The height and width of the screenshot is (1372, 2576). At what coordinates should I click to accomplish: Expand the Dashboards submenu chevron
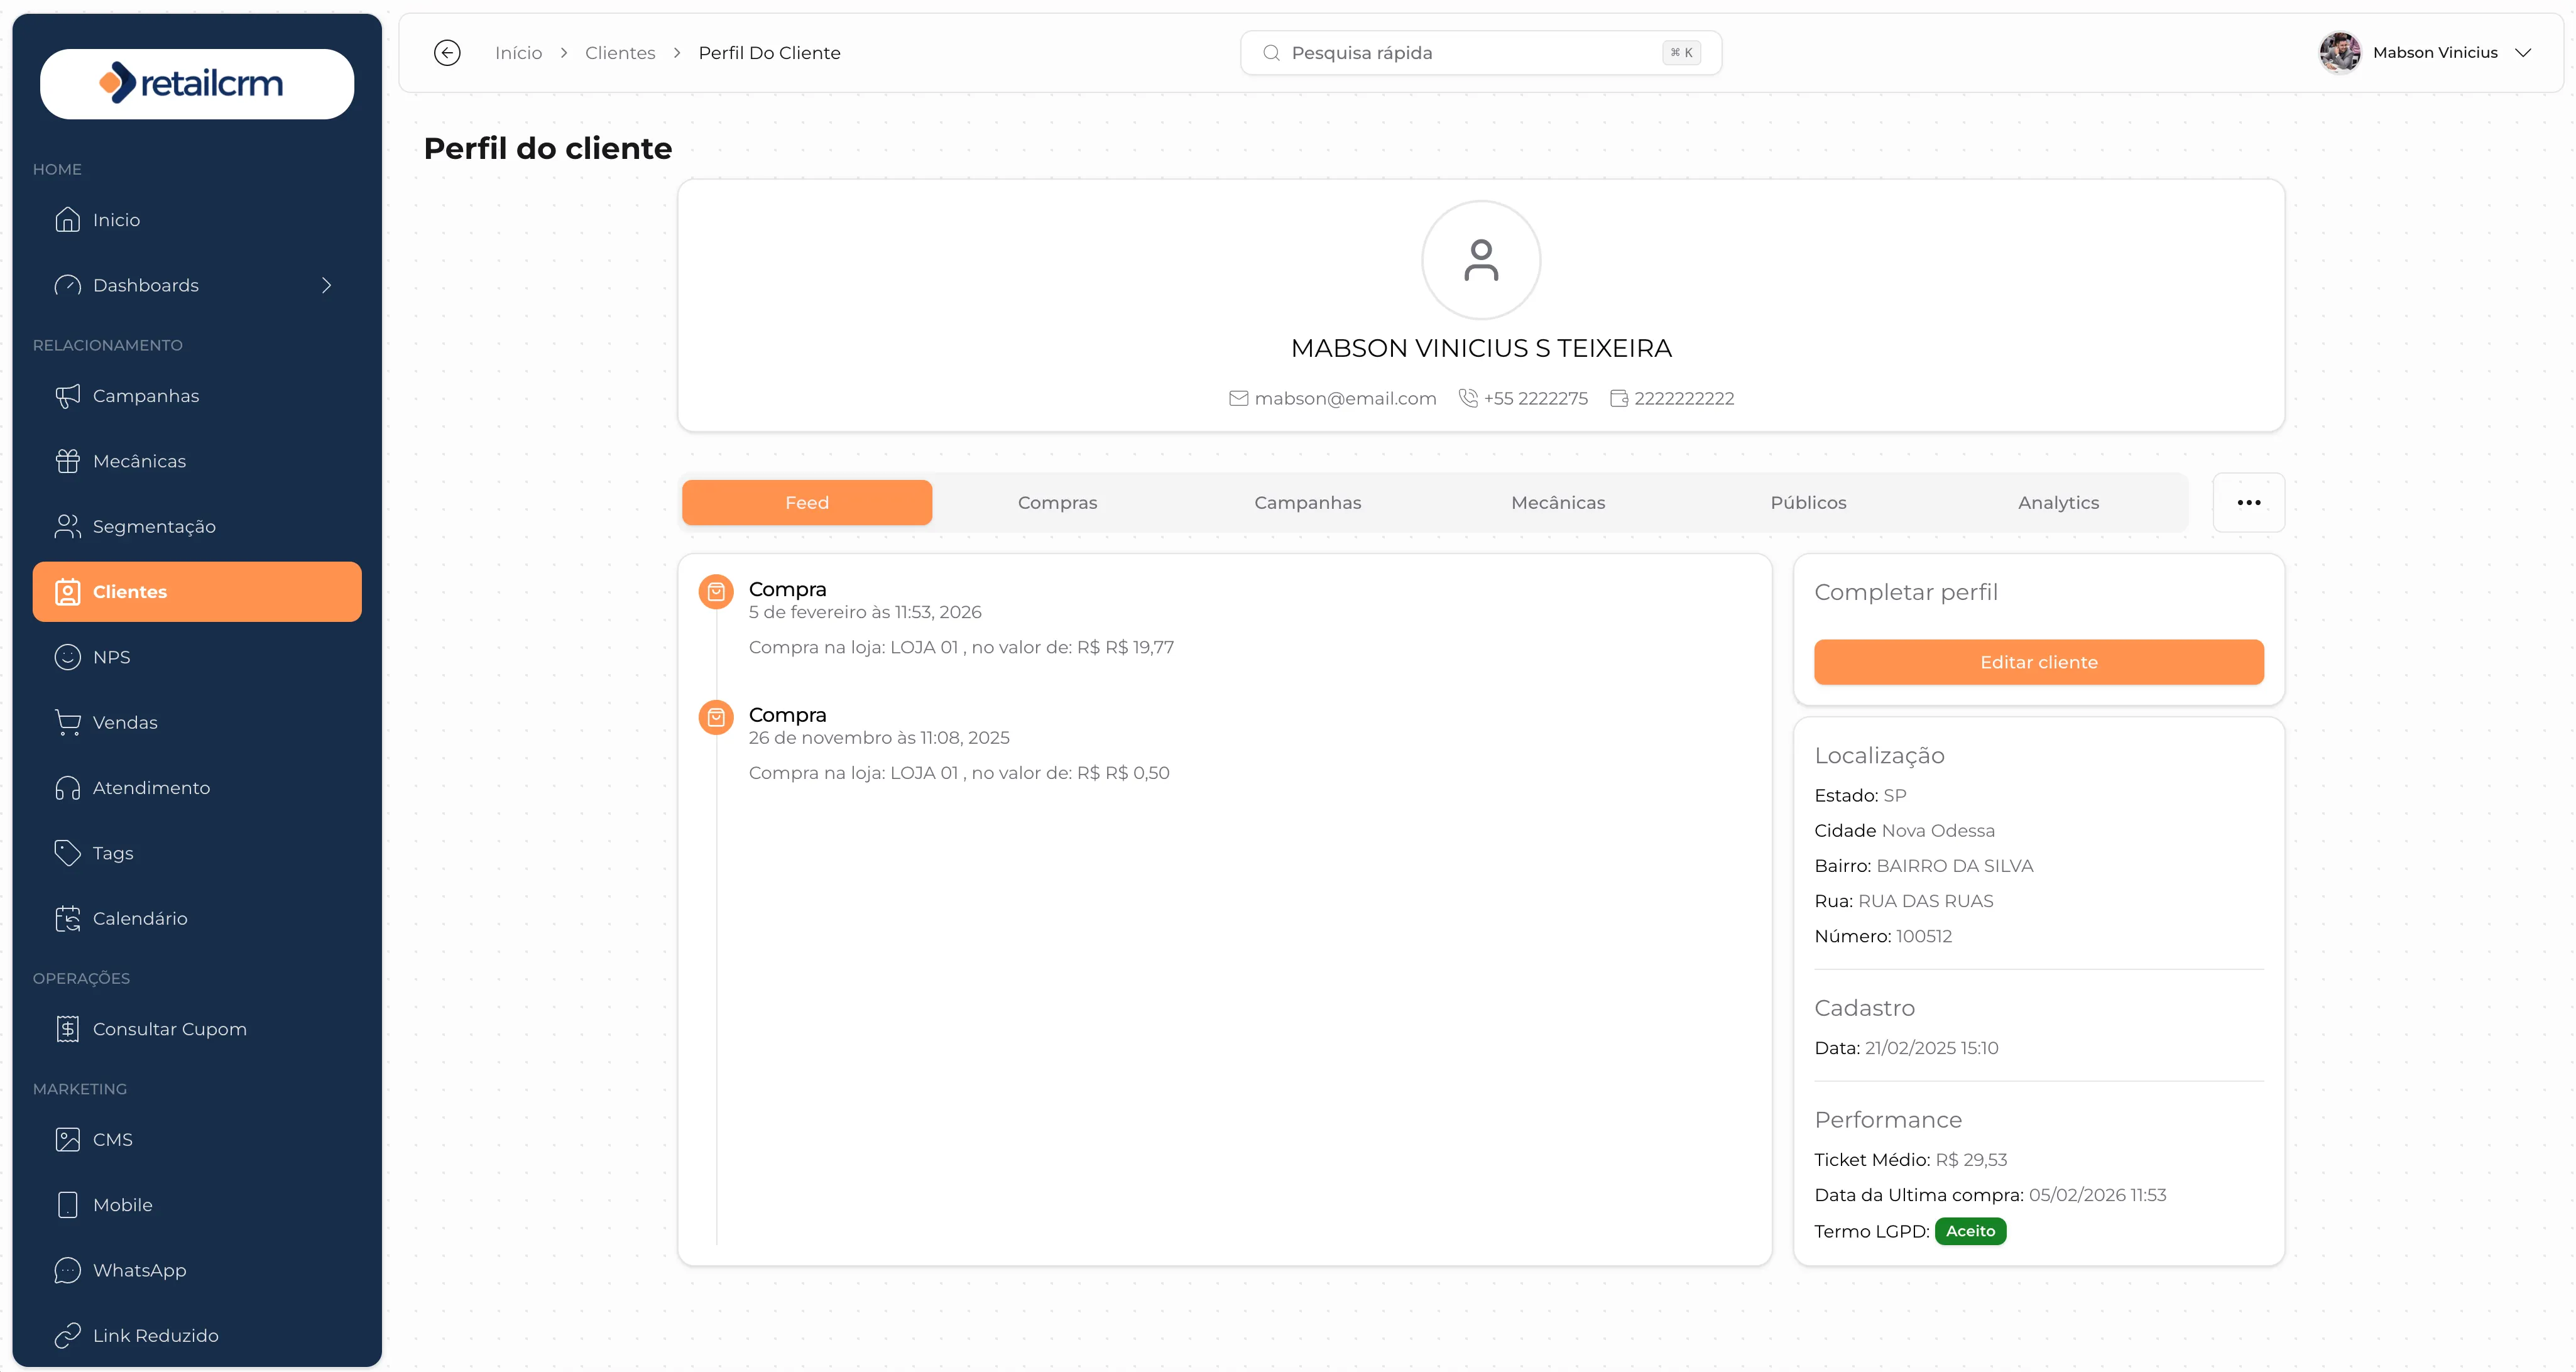tap(326, 285)
